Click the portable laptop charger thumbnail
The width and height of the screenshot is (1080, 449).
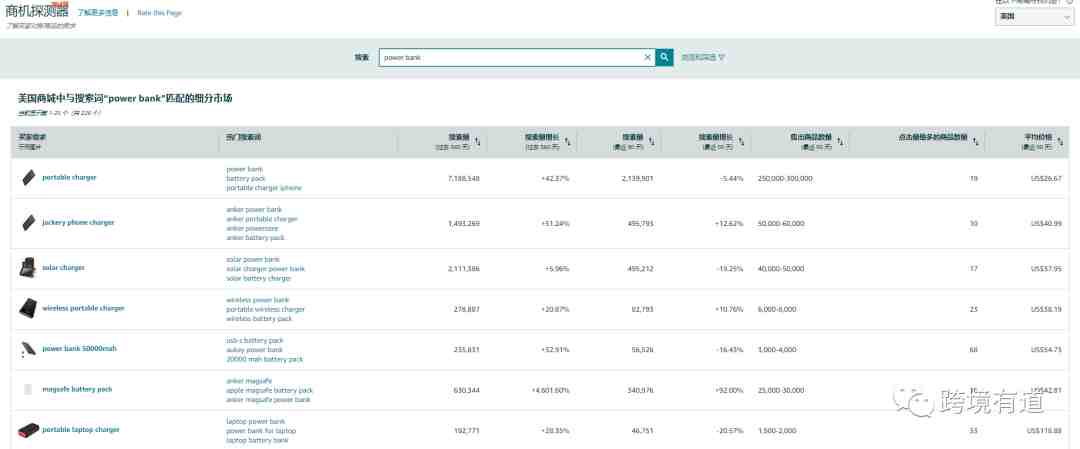click(x=28, y=430)
